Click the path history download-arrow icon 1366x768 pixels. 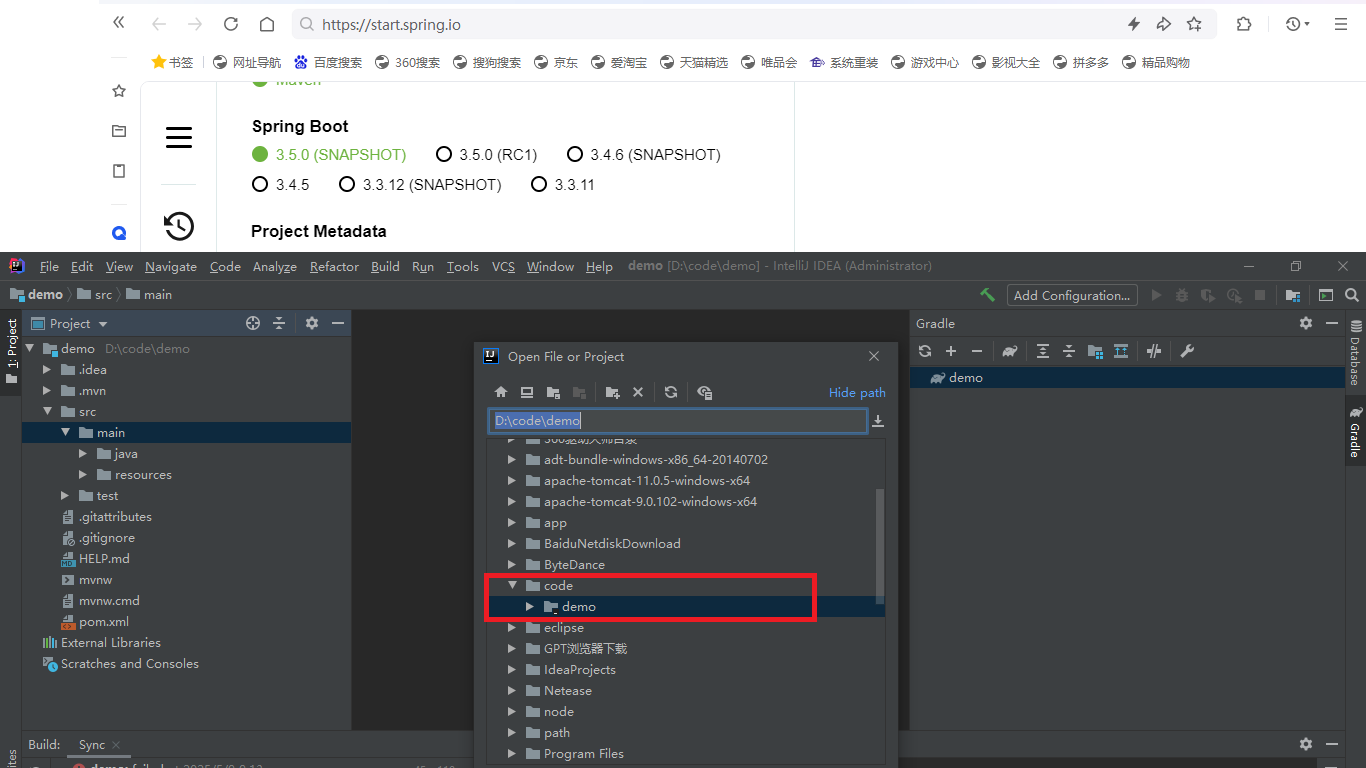click(878, 421)
